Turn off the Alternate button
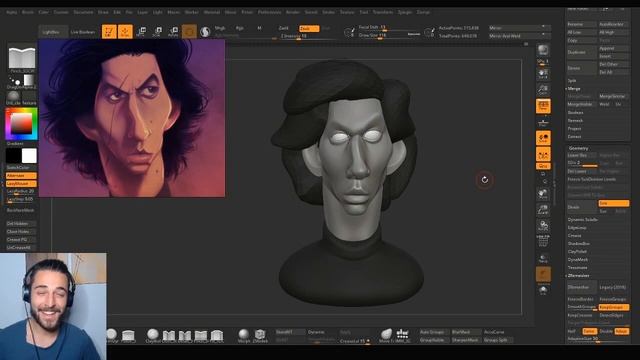This screenshot has width=640, height=360. (x=21, y=176)
